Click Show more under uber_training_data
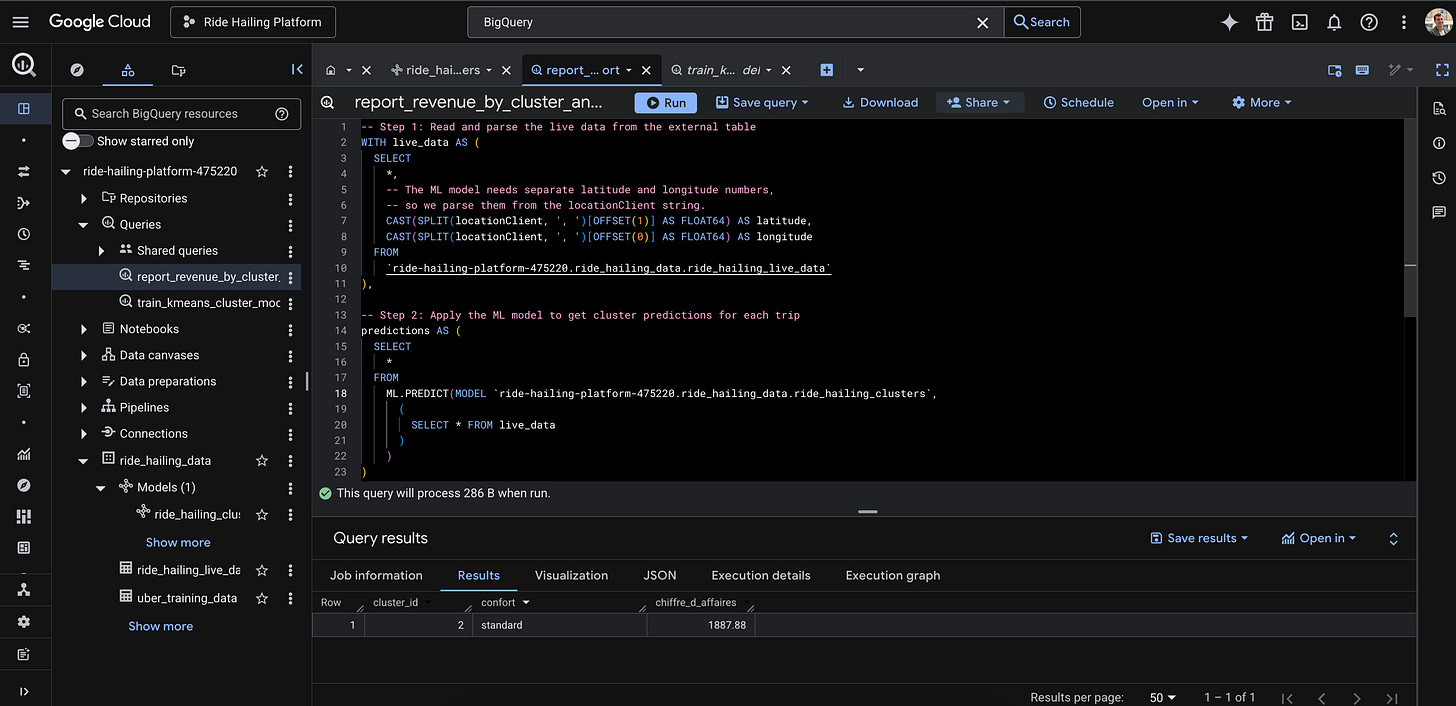This screenshot has height=706, width=1456. click(x=160, y=625)
